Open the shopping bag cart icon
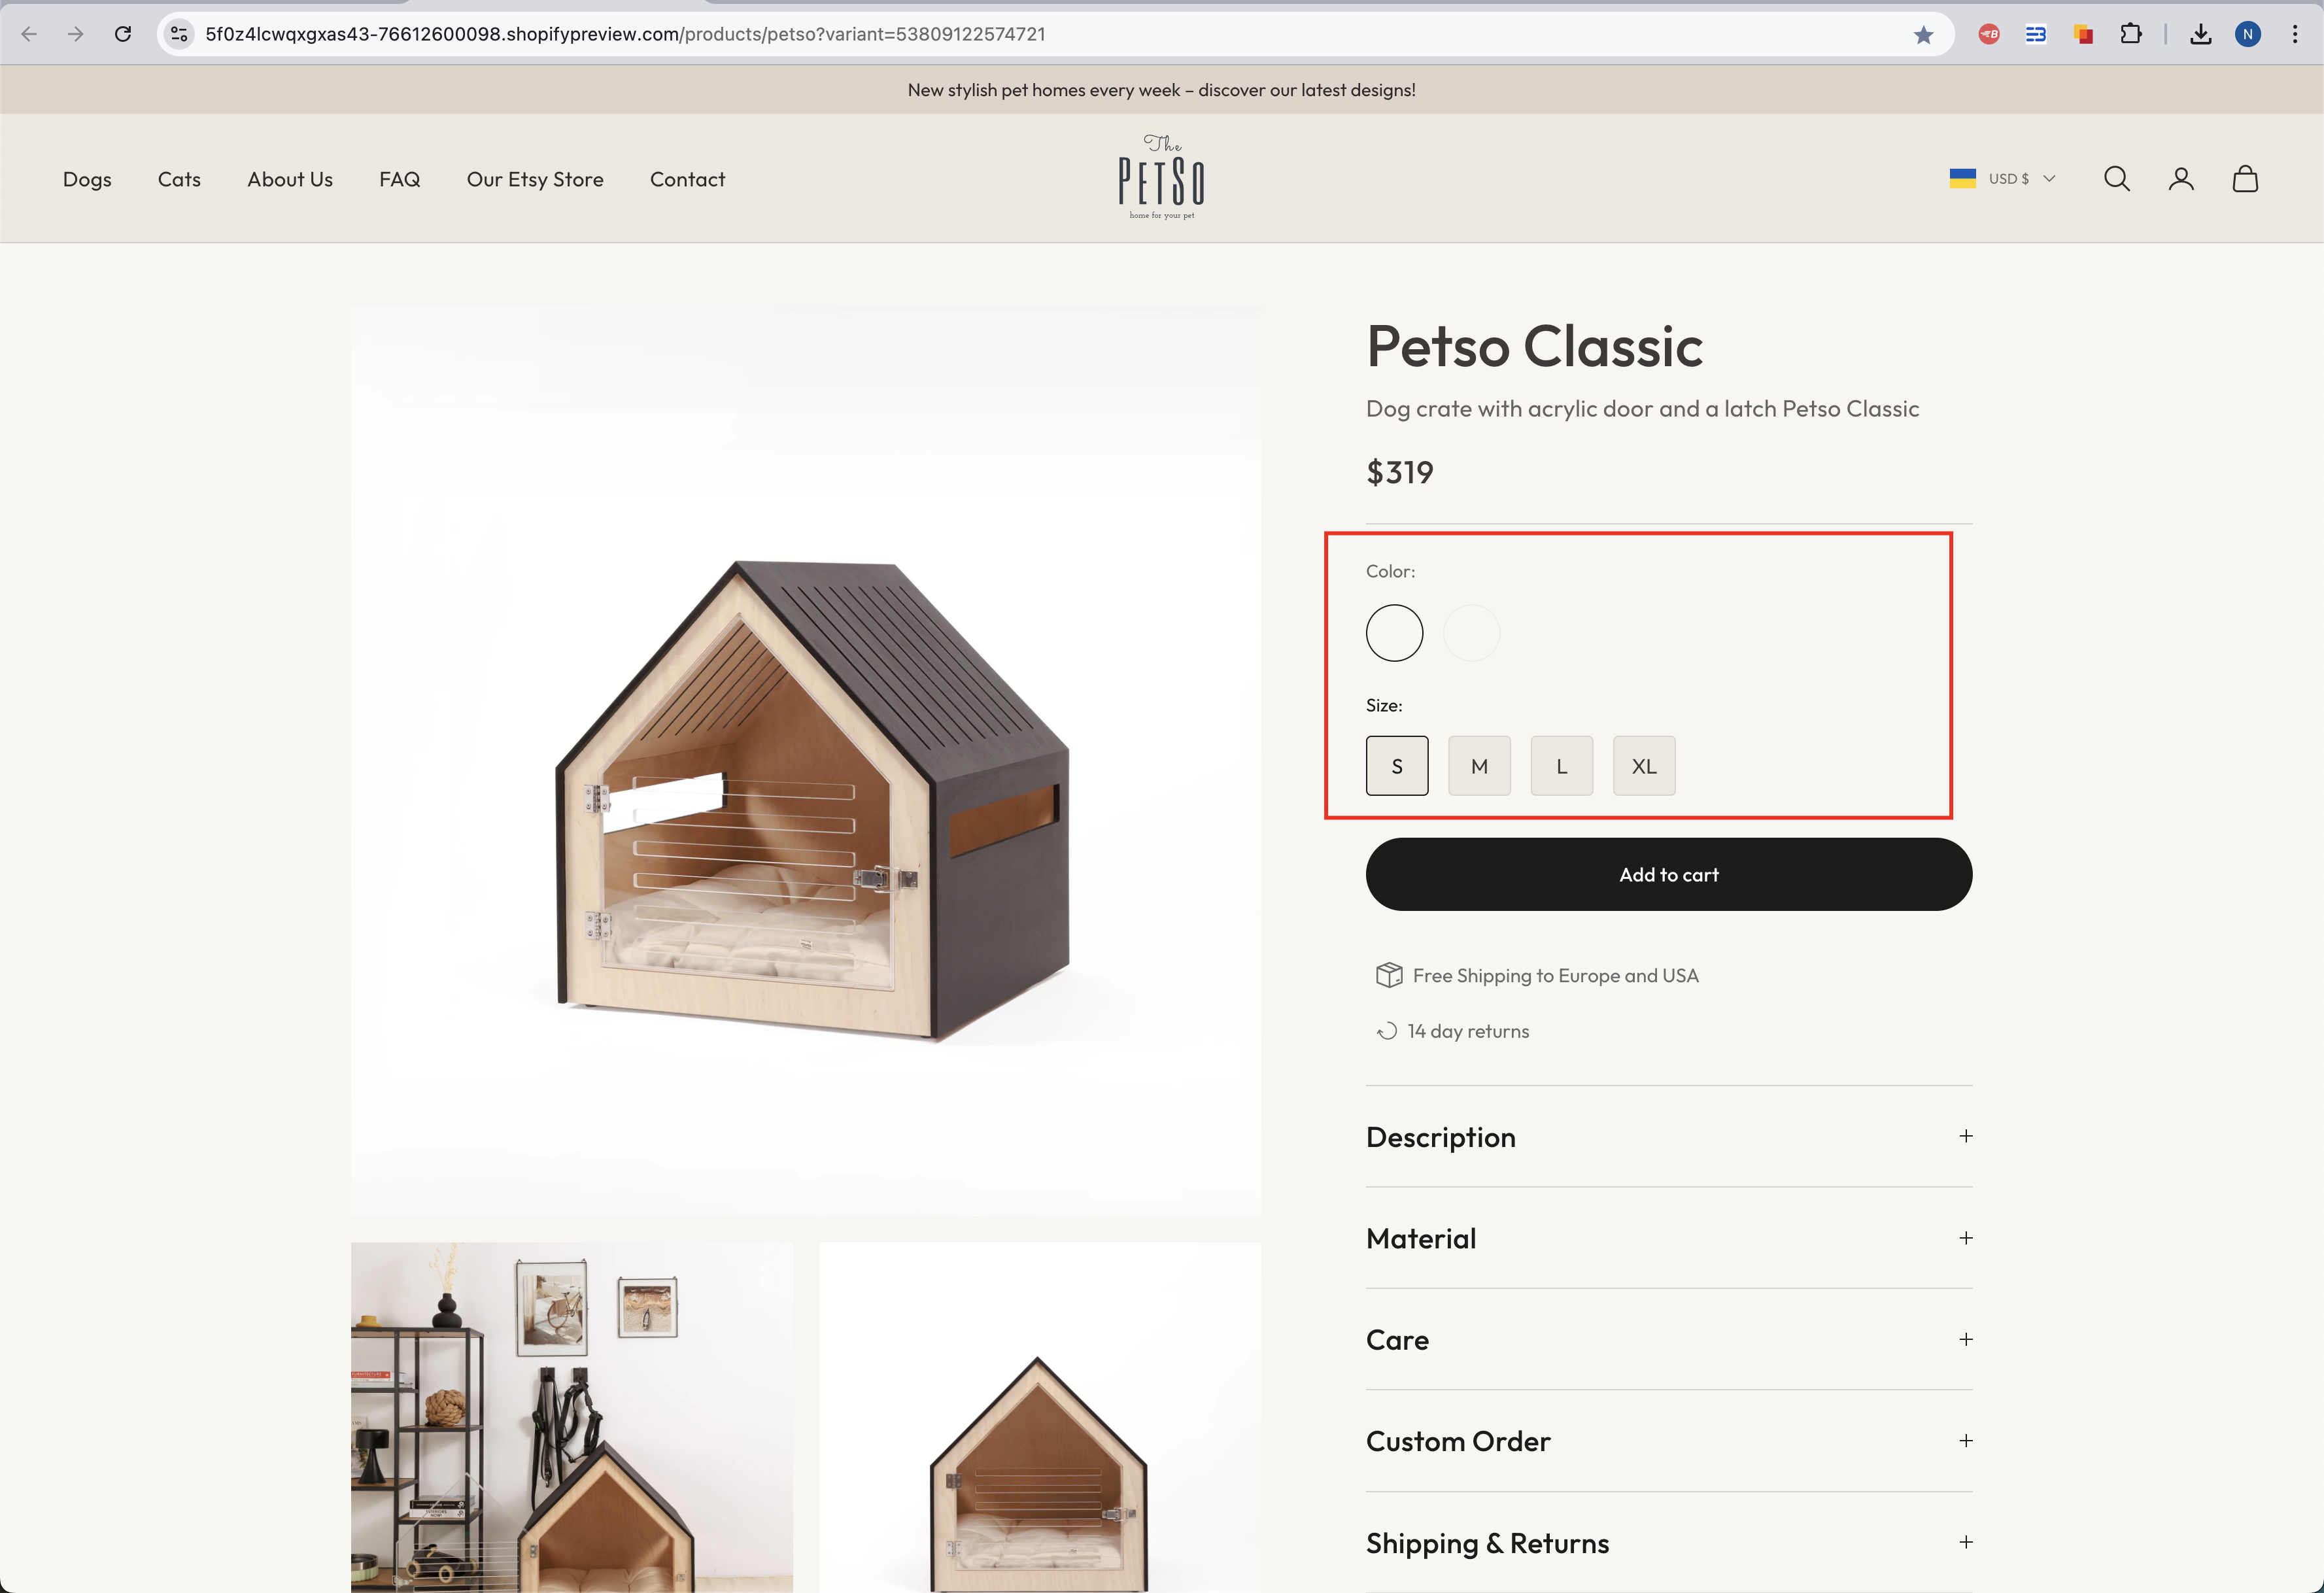The width and height of the screenshot is (2324, 1593). (x=2245, y=179)
